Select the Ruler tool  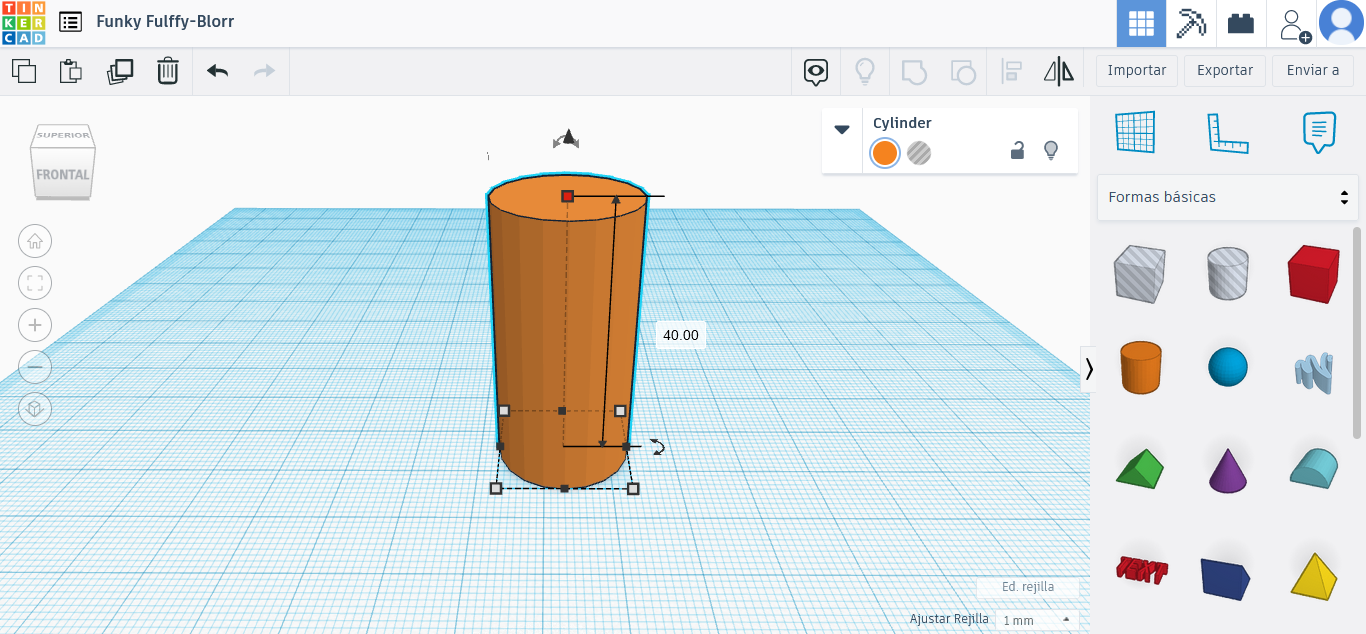[1228, 132]
